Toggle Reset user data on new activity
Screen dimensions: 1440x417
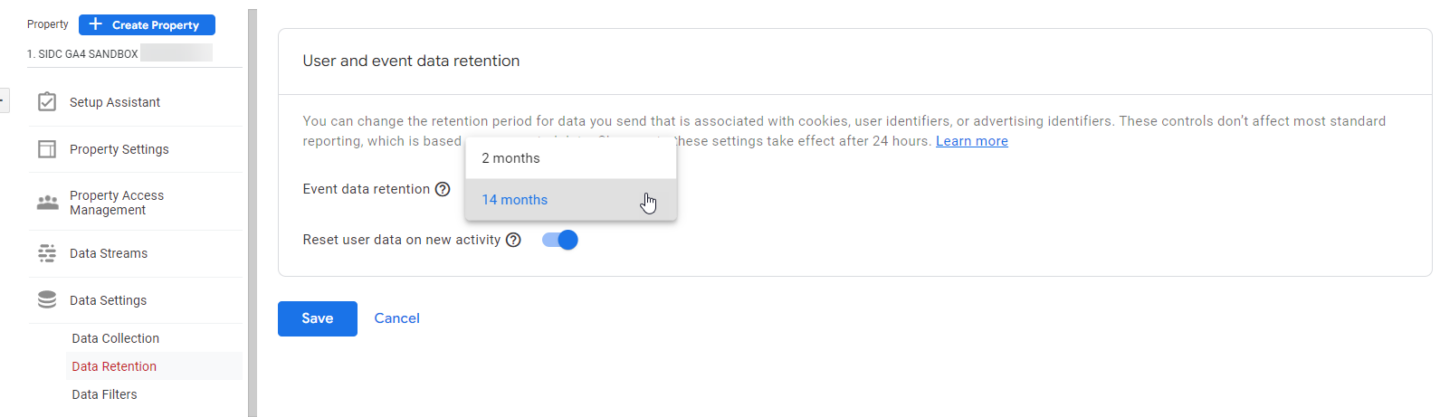[x=560, y=240]
